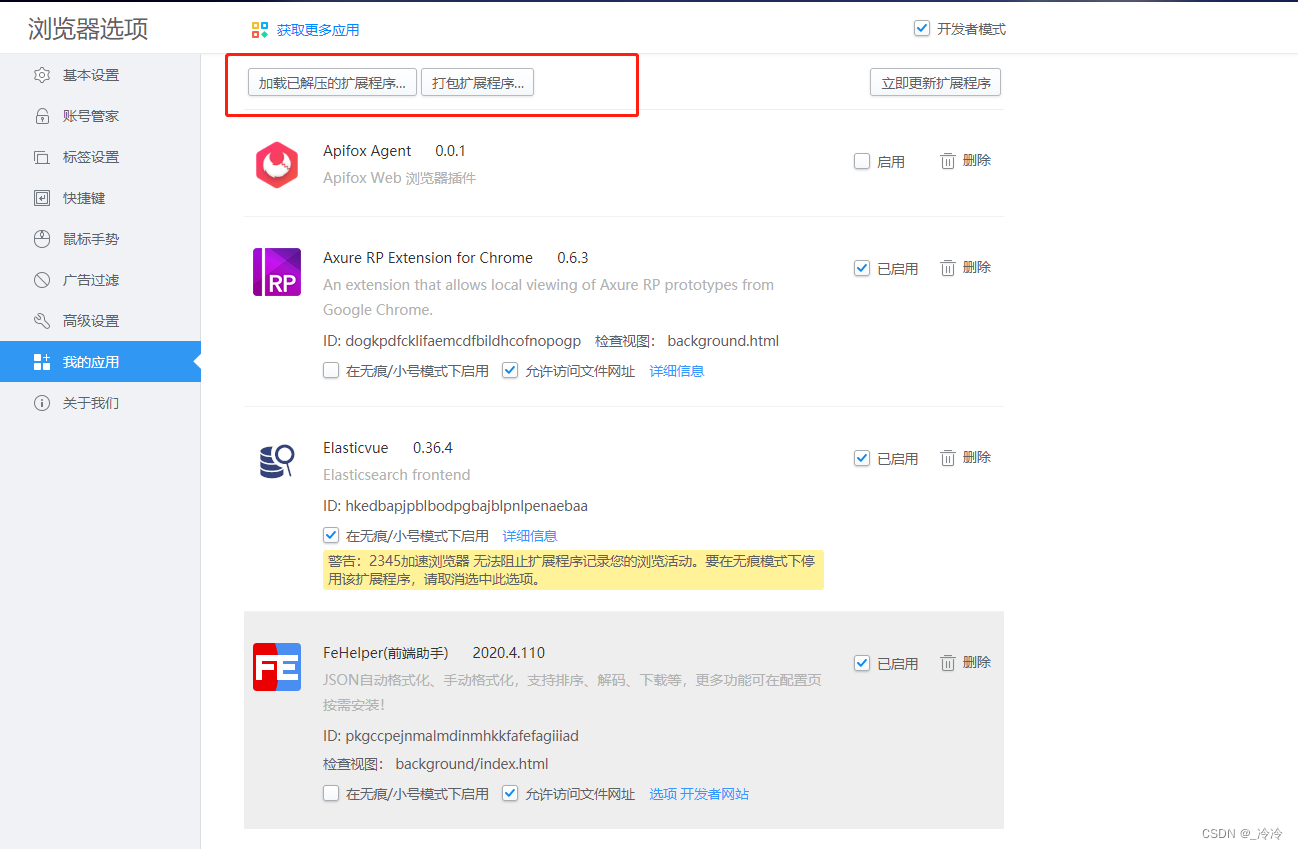Click the 快捷键 keyboard icon
The height and width of the screenshot is (849, 1298).
[42, 197]
